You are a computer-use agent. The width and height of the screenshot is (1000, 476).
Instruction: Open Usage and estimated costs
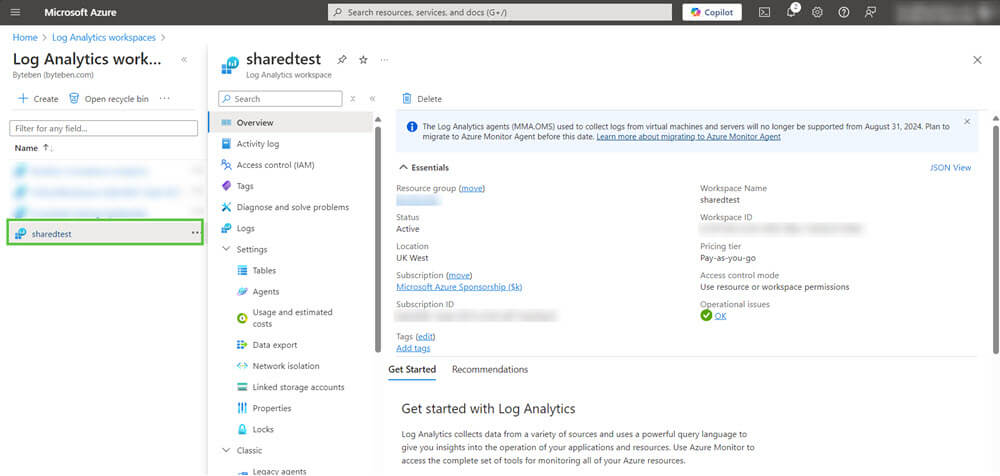(290, 318)
